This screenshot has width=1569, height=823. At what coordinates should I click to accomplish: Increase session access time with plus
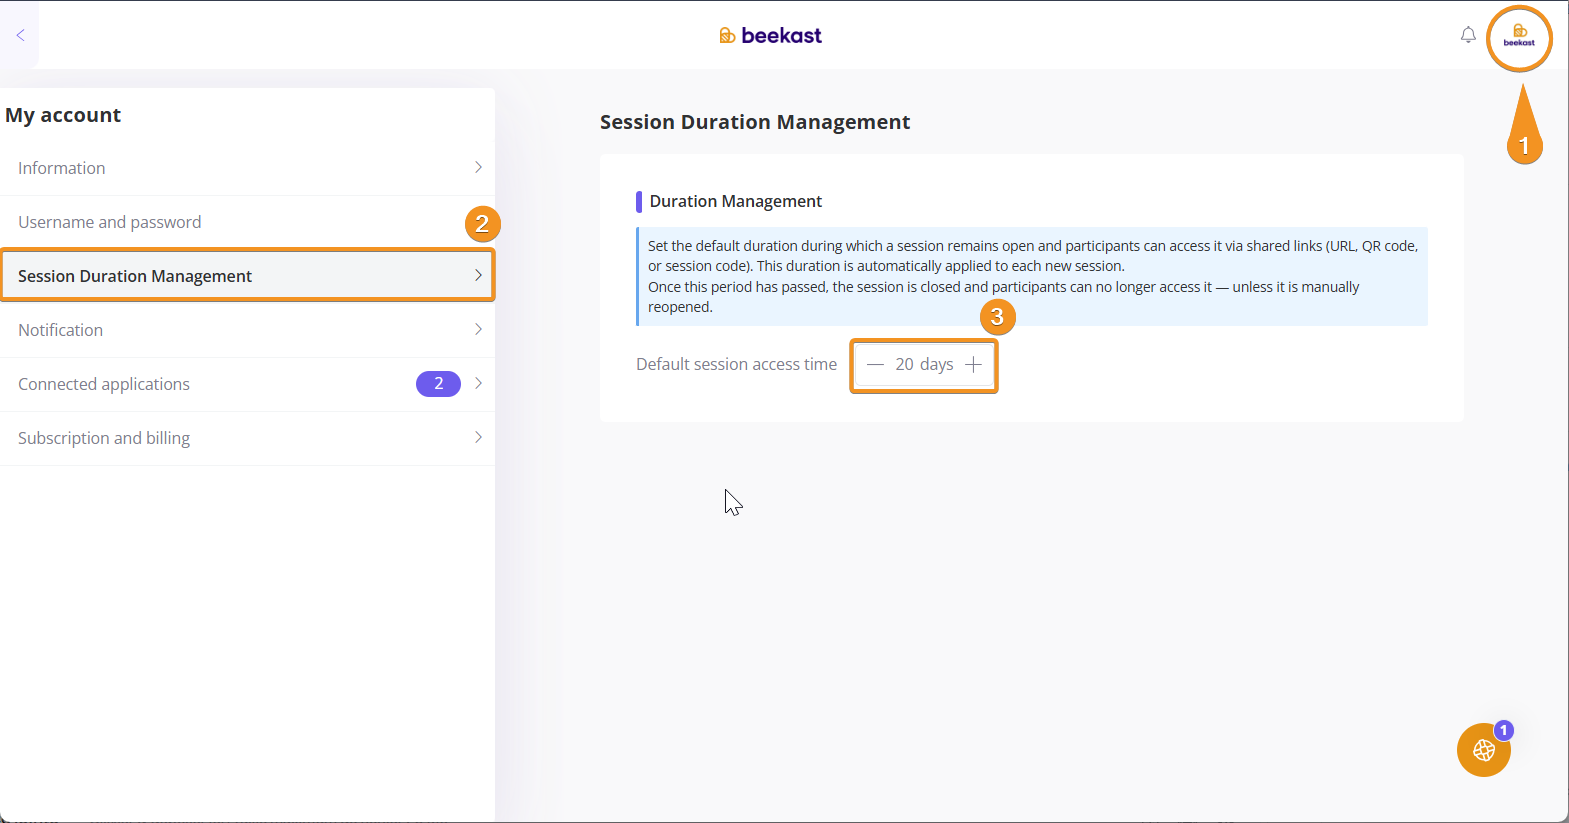point(973,365)
